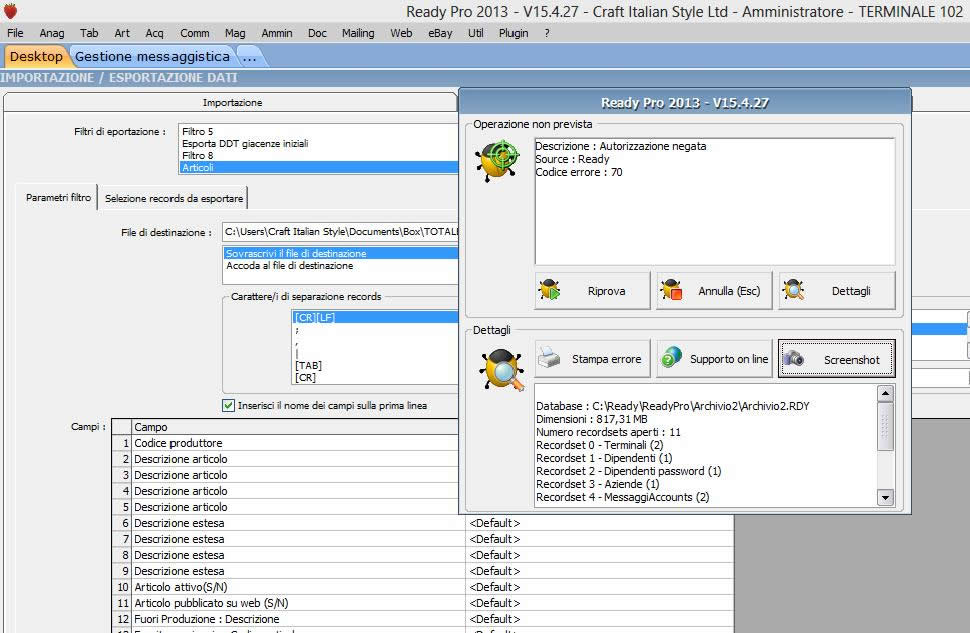
Task: Open the Doc menu
Action: coord(317,33)
